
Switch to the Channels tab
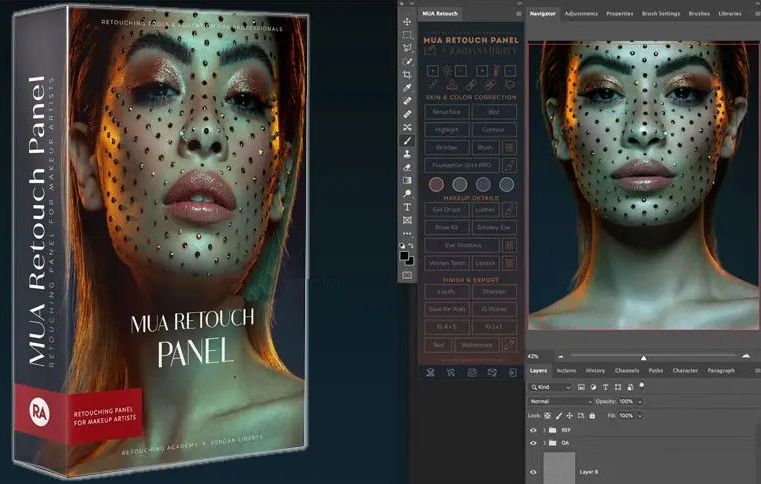click(x=627, y=370)
